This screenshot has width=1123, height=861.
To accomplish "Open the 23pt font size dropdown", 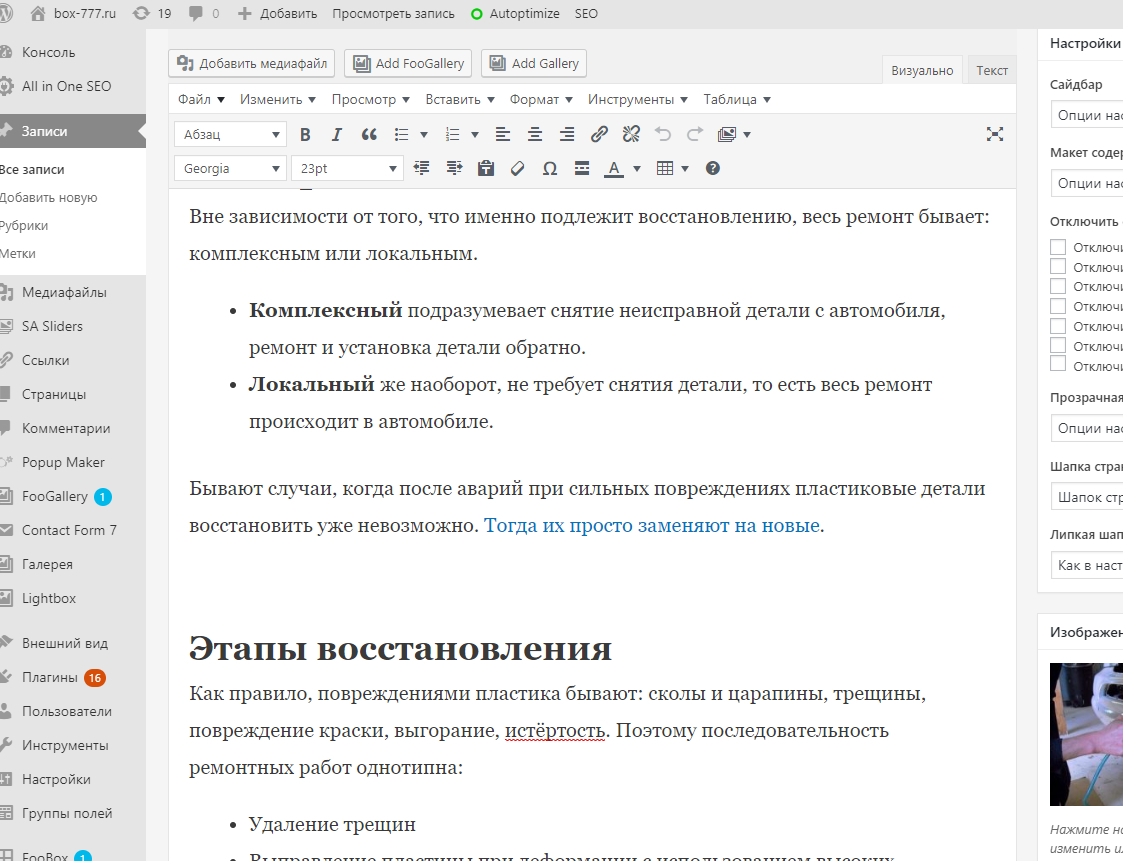I will (347, 168).
